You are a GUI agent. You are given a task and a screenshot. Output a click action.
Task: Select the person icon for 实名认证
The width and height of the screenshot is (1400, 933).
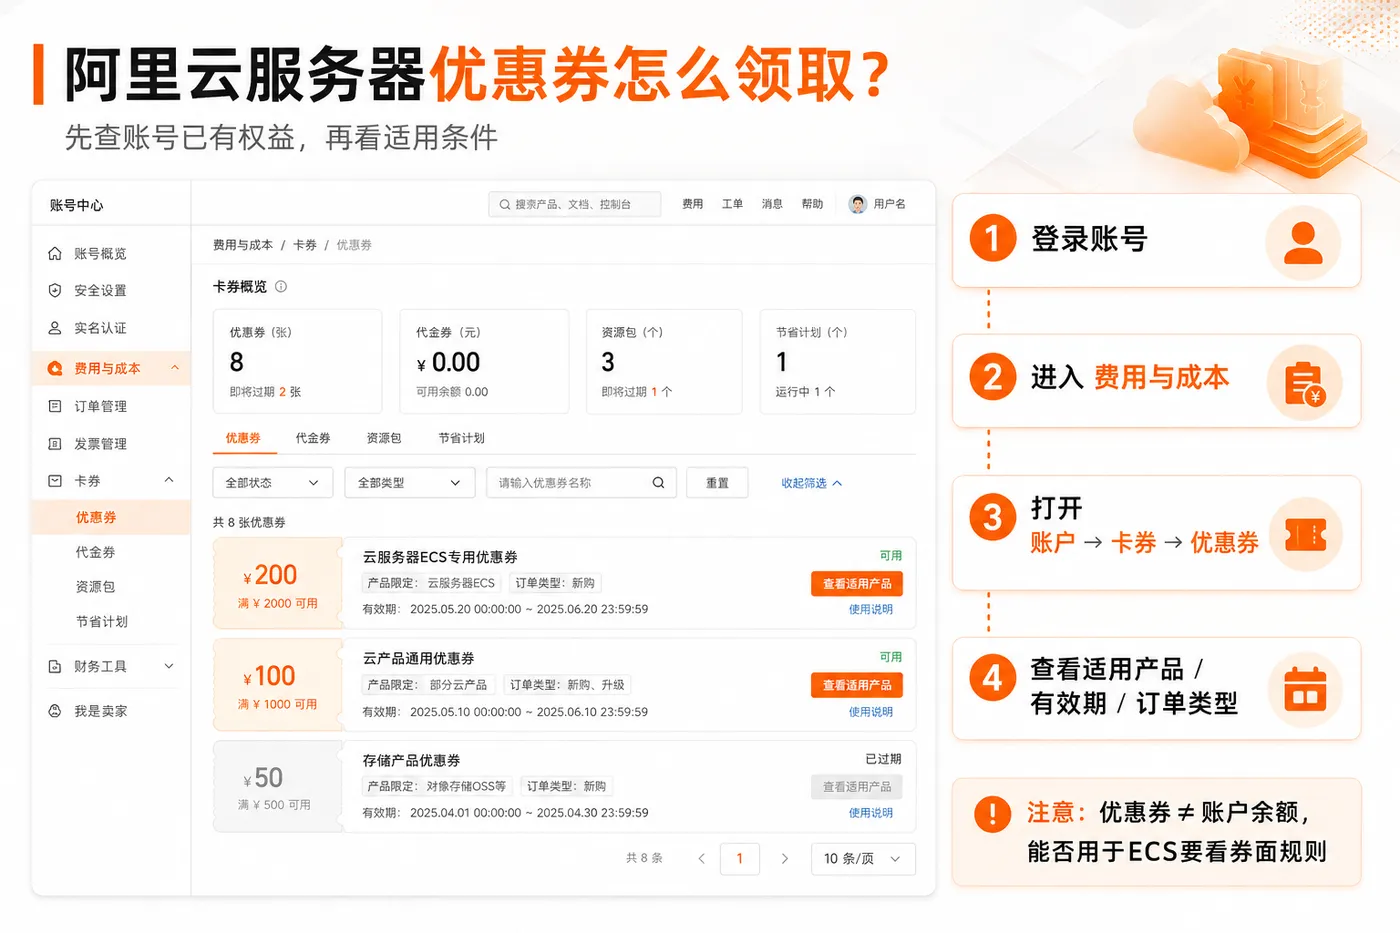pyautogui.click(x=55, y=328)
